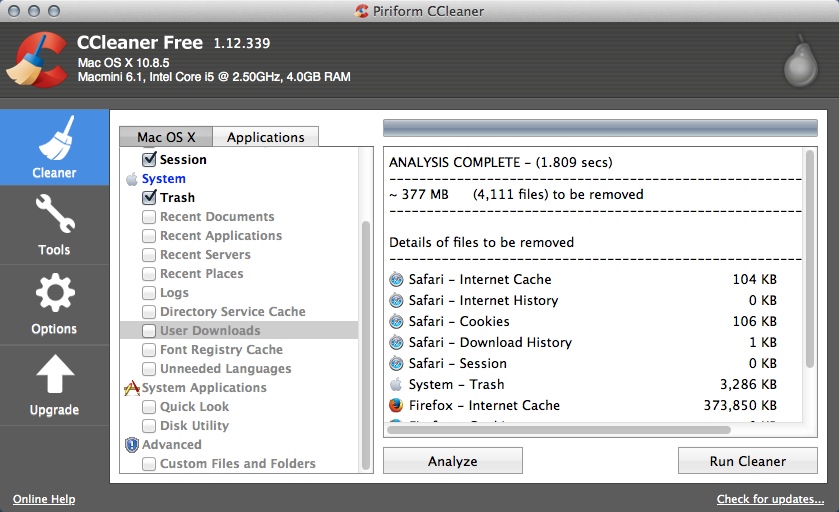
Task: Tick the Unneeded Languages checkbox
Action: pyautogui.click(x=149, y=369)
